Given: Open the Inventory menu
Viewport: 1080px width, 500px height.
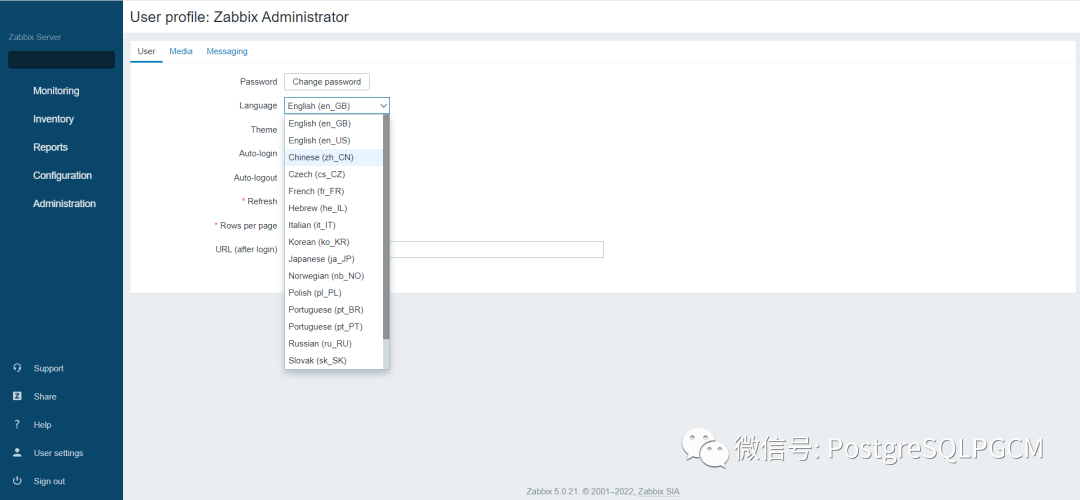Looking at the screenshot, I should point(53,119).
